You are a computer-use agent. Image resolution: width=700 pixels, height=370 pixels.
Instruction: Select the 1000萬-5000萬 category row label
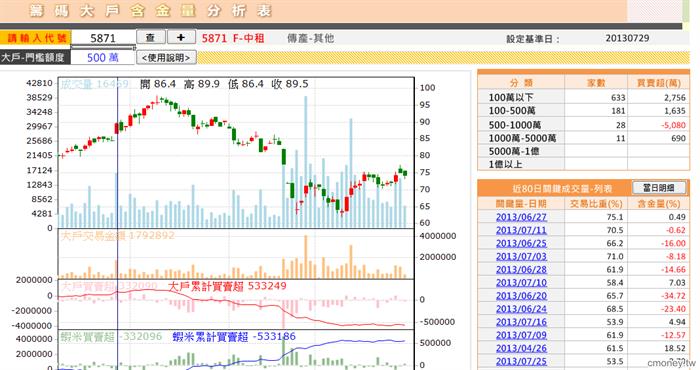[522, 138]
